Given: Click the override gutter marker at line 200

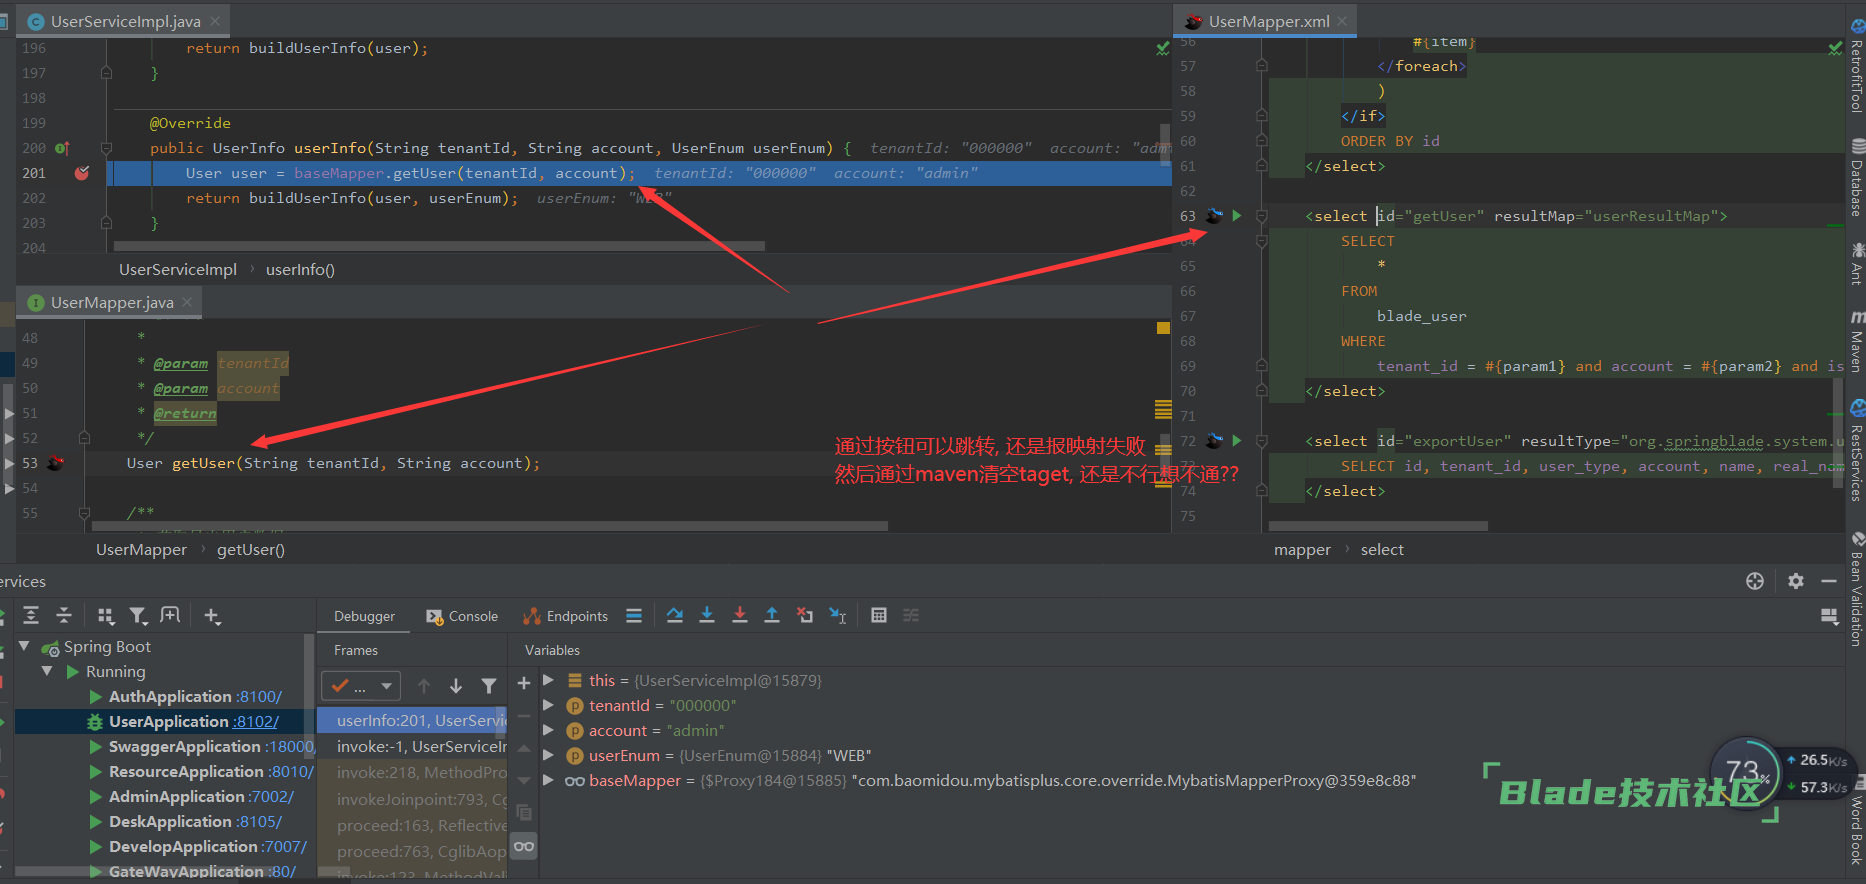Looking at the screenshot, I should (x=62, y=148).
